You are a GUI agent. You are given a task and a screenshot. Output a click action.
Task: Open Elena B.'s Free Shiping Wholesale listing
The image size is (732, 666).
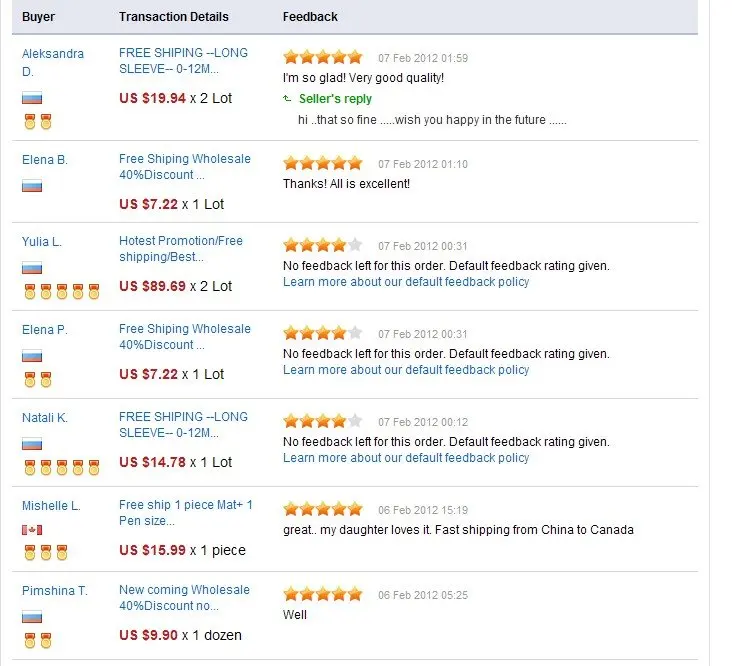click(x=184, y=167)
